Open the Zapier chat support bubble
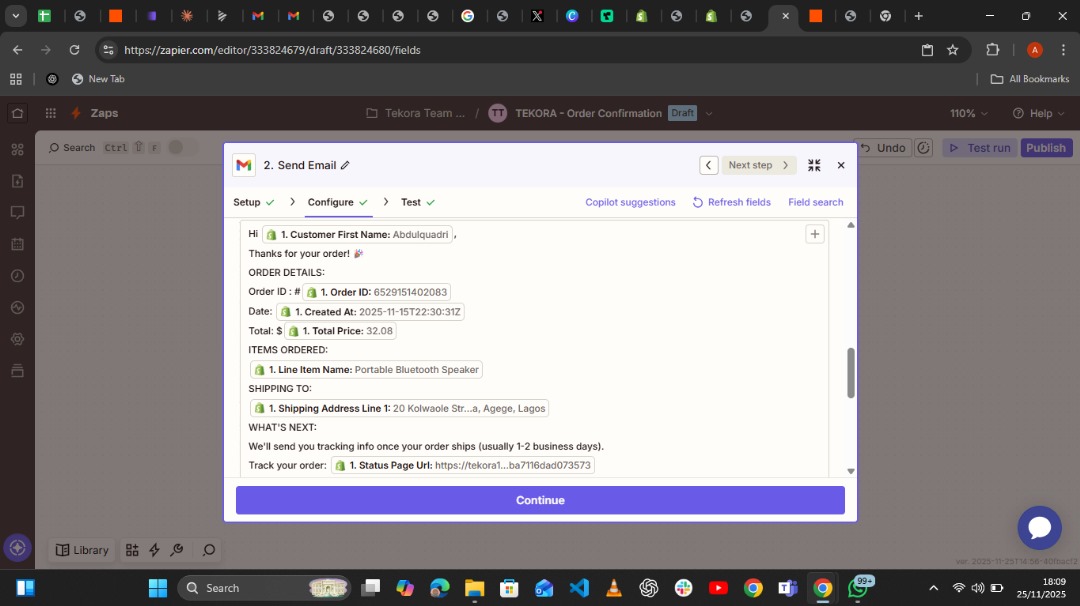This screenshot has width=1080, height=606. [x=1039, y=527]
